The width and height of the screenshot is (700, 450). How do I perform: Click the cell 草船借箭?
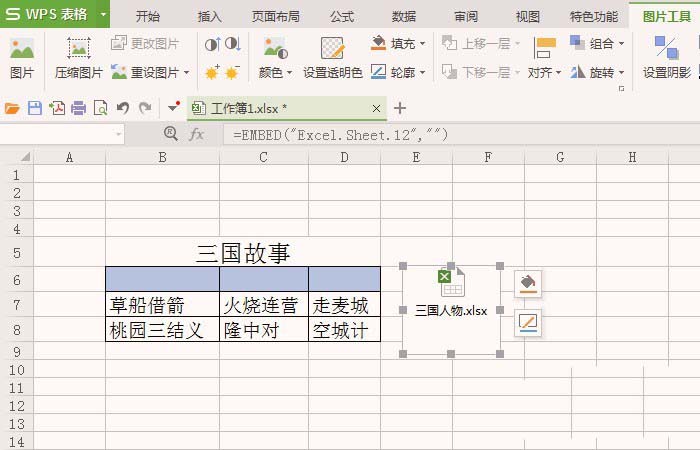point(162,305)
